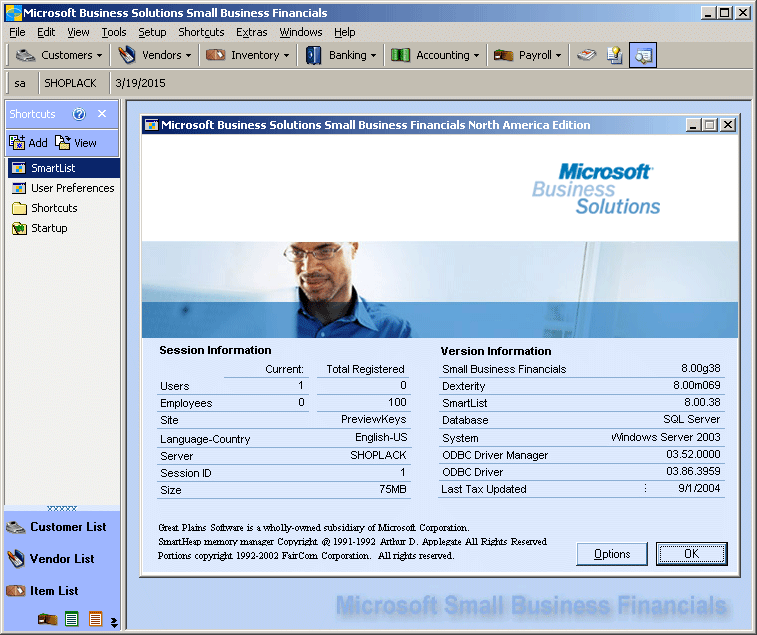Expand the Accounting dropdown arrow
Image resolution: width=757 pixels, height=635 pixels.
click(477, 56)
